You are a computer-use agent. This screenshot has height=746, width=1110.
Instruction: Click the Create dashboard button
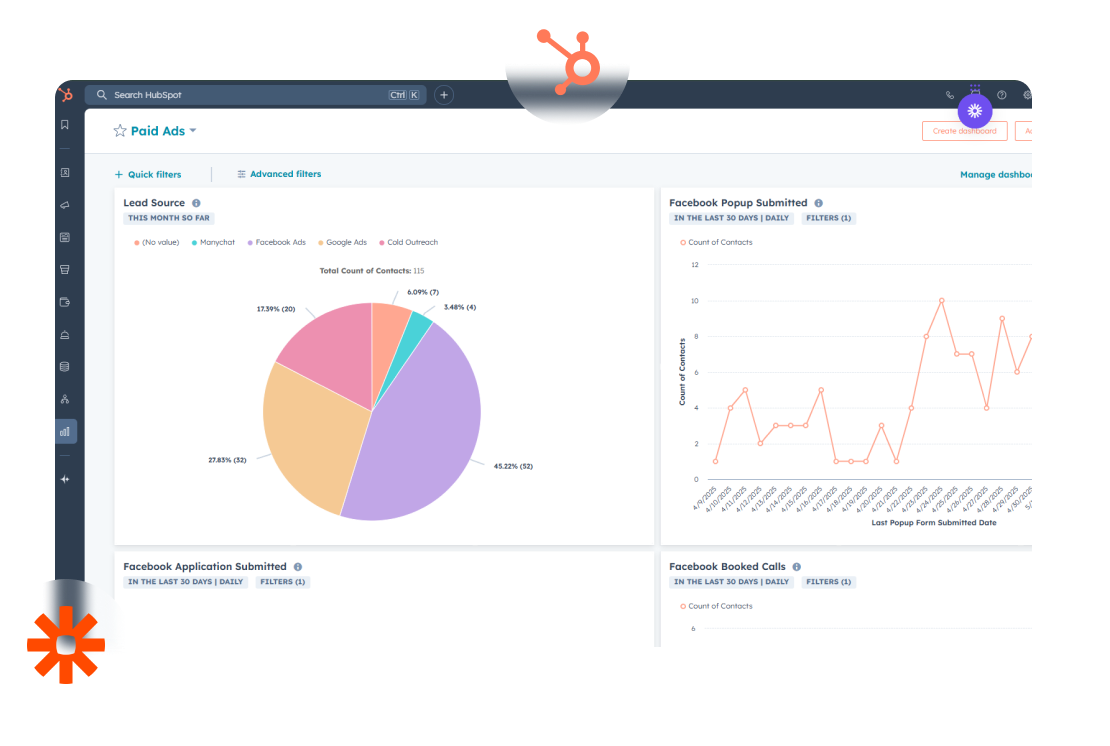click(964, 131)
